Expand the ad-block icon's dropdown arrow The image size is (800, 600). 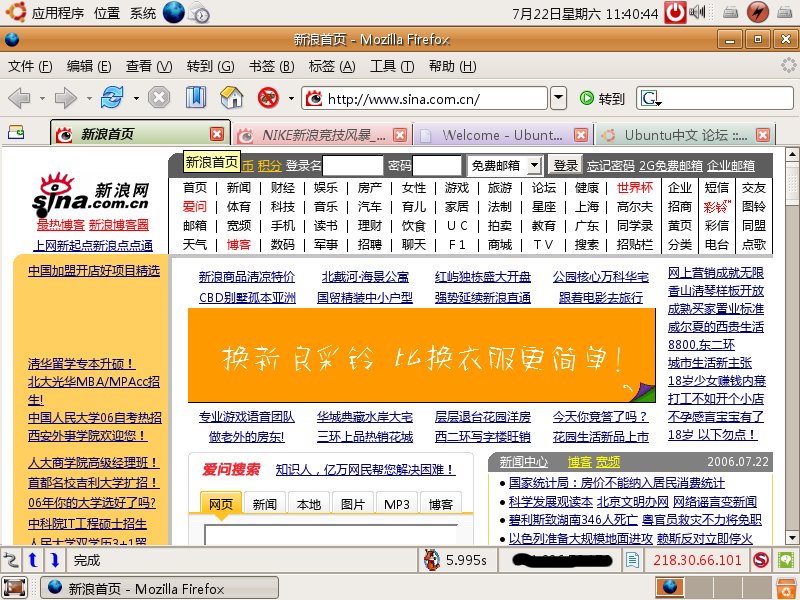291,98
